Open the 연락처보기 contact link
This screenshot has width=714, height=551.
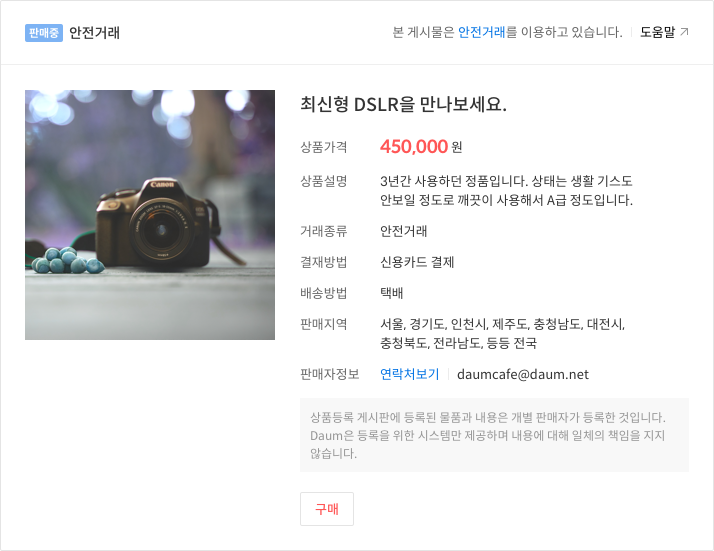point(409,374)
